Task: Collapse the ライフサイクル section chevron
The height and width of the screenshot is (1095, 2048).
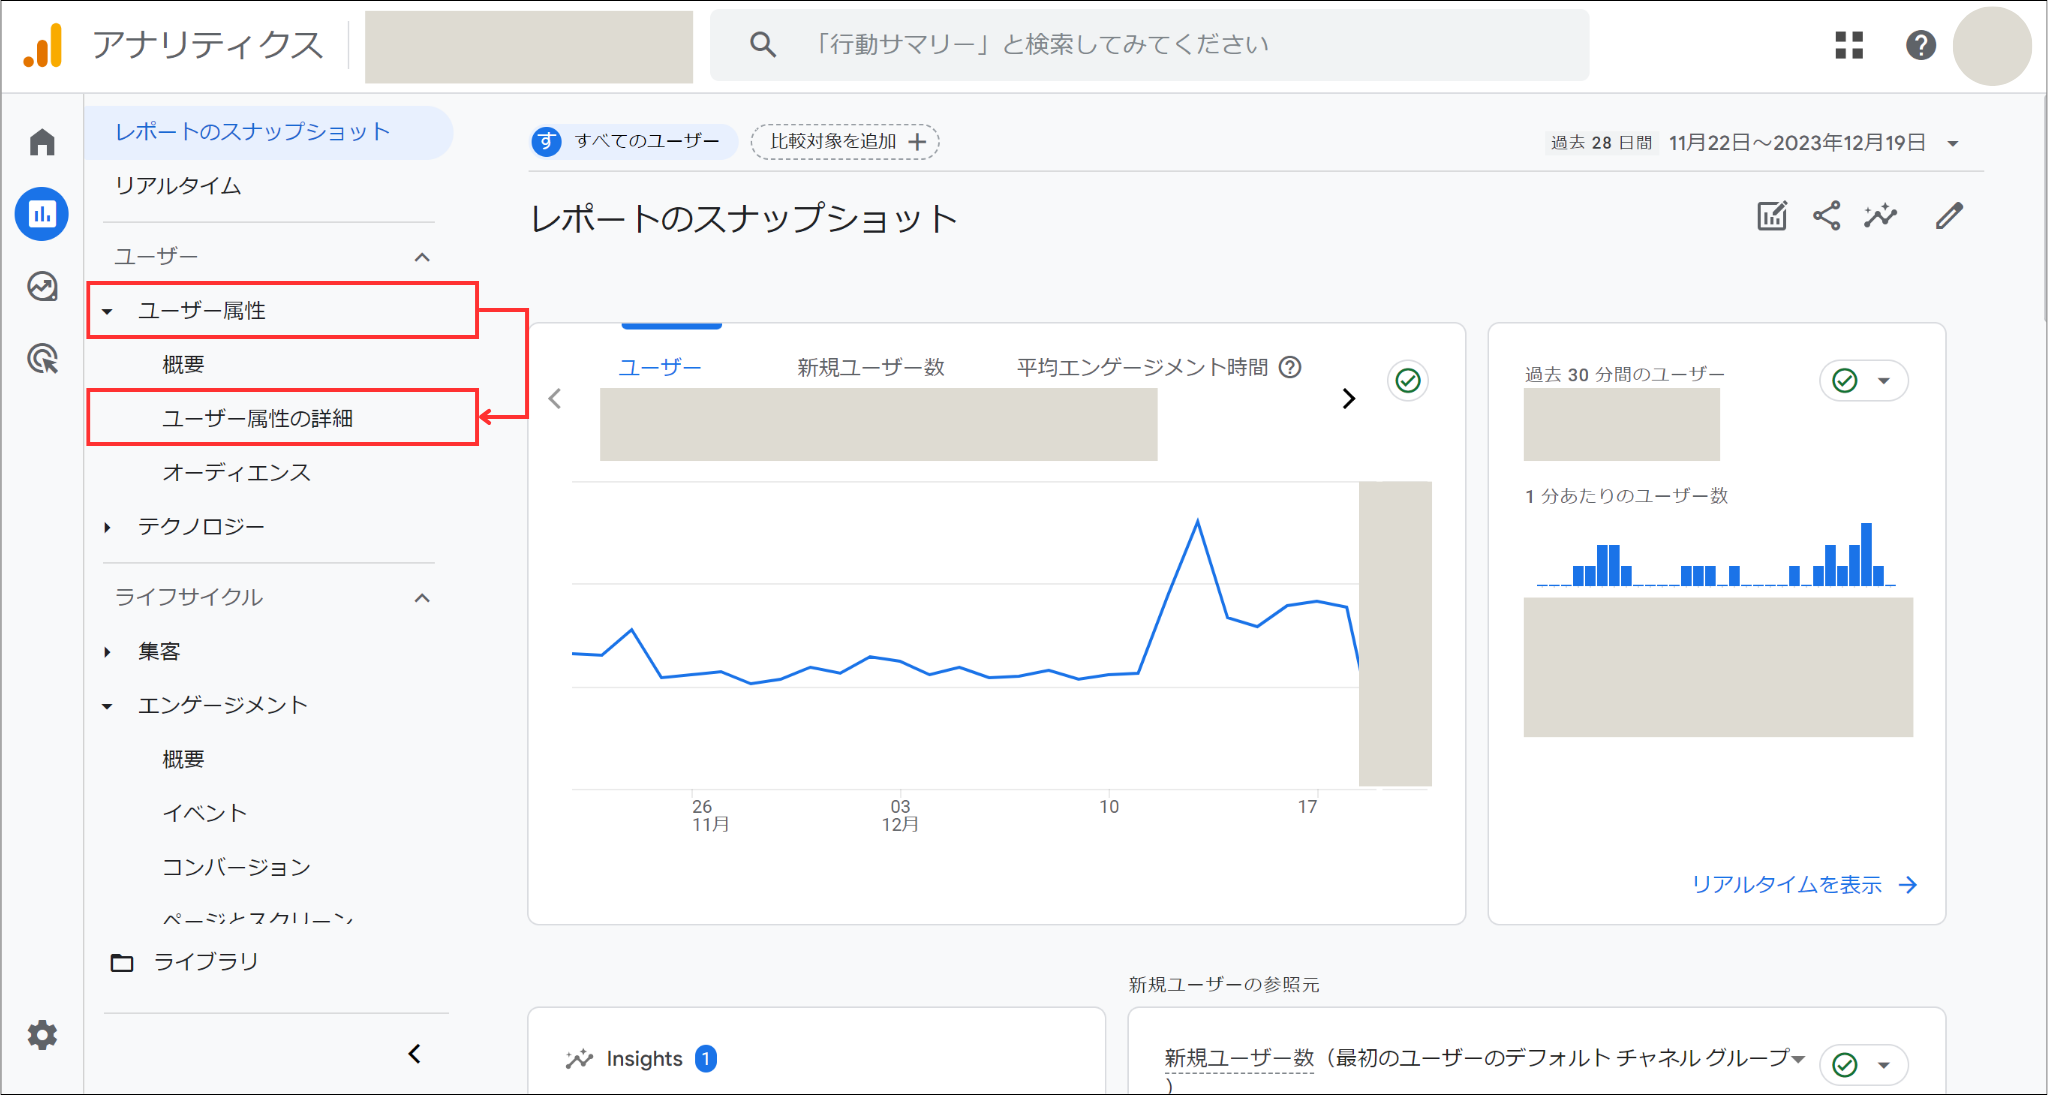Action: pos(422,598)
